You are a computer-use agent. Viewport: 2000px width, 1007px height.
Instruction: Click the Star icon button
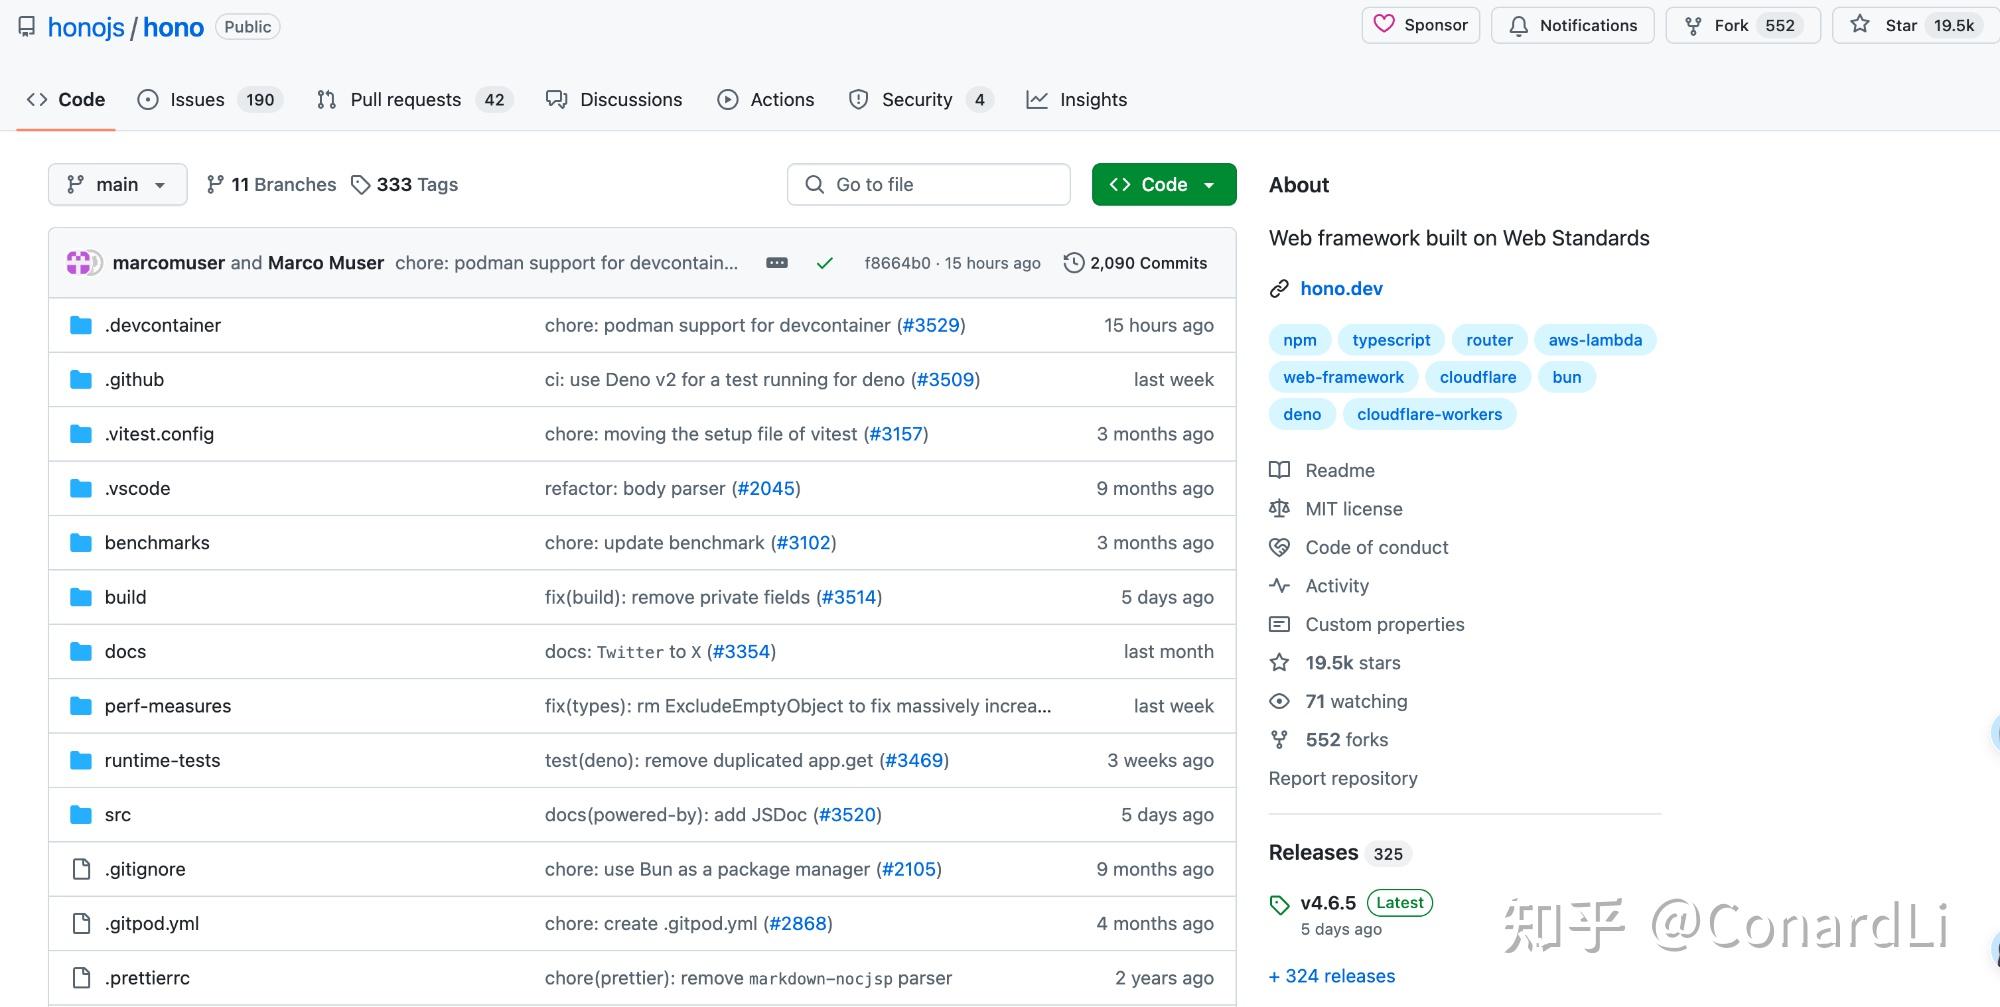[1860, 25]
